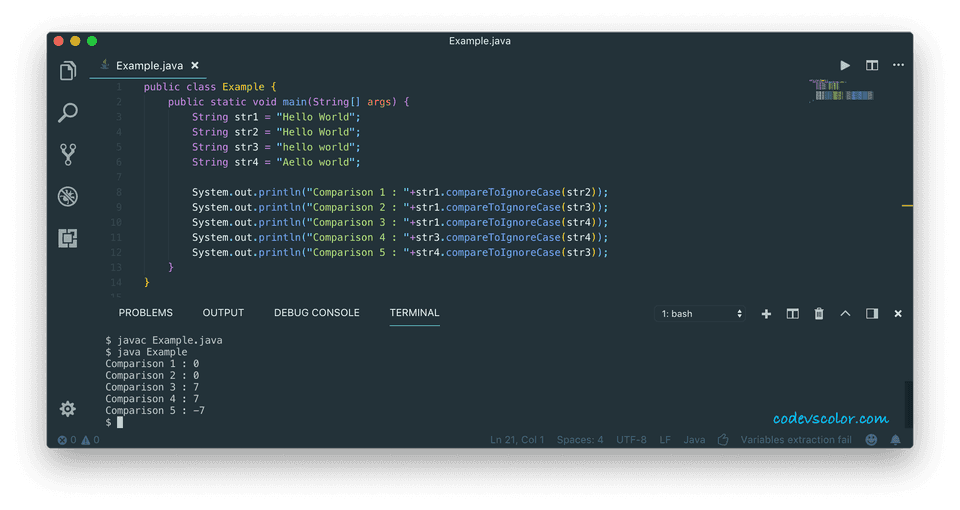
Task: Split the editor to the side
Action: pos(872,66)
